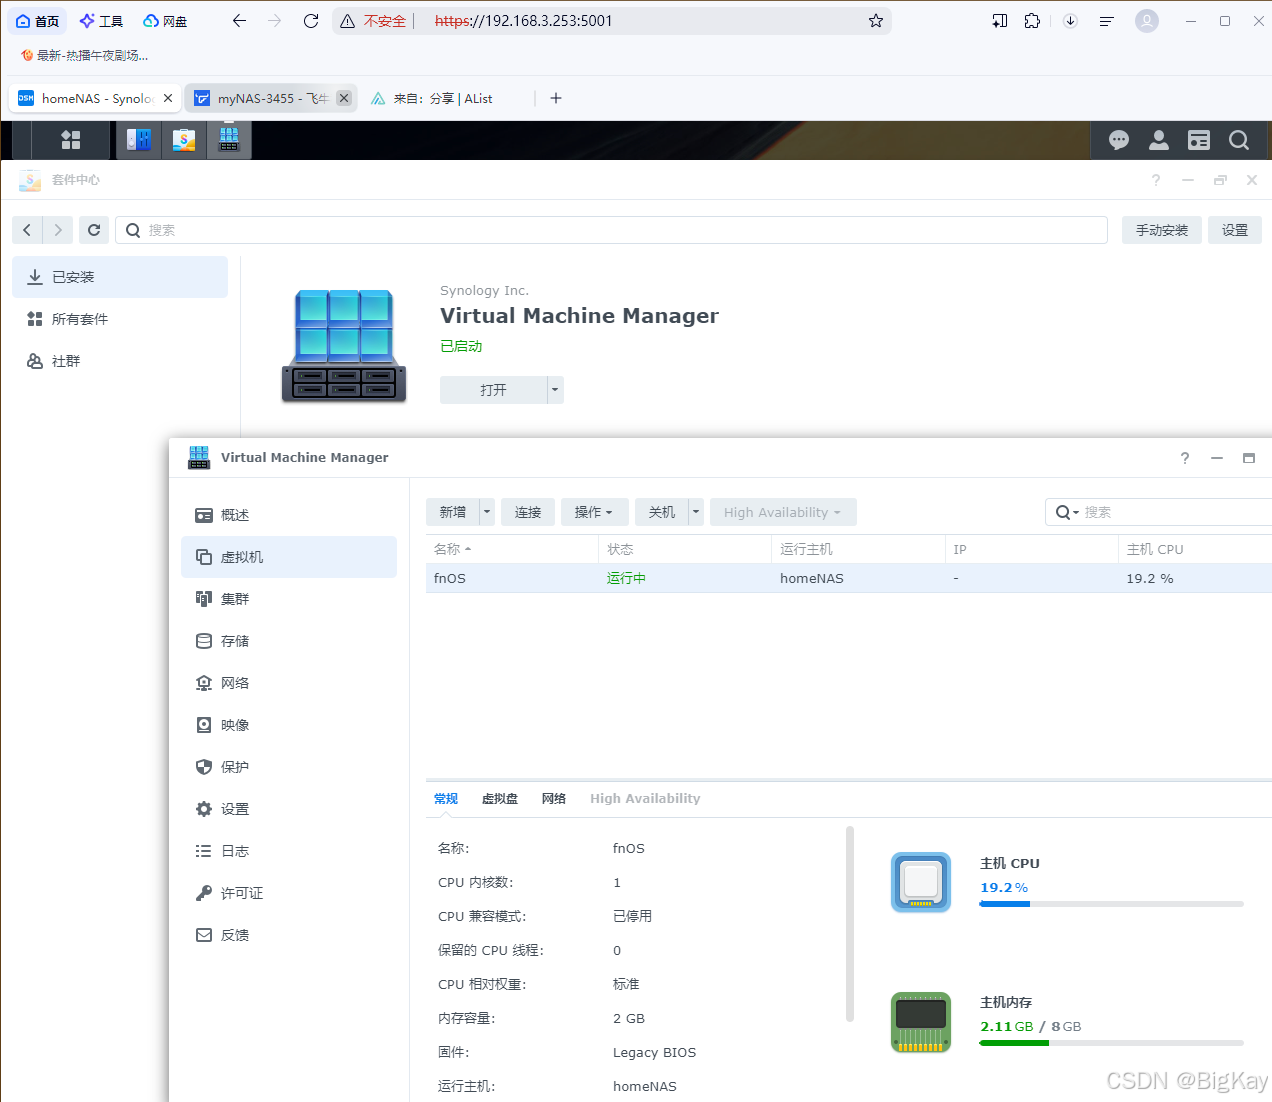1272x1102 pixels.
Task: Open browser downloads icon
Action: coord(1070,21)
